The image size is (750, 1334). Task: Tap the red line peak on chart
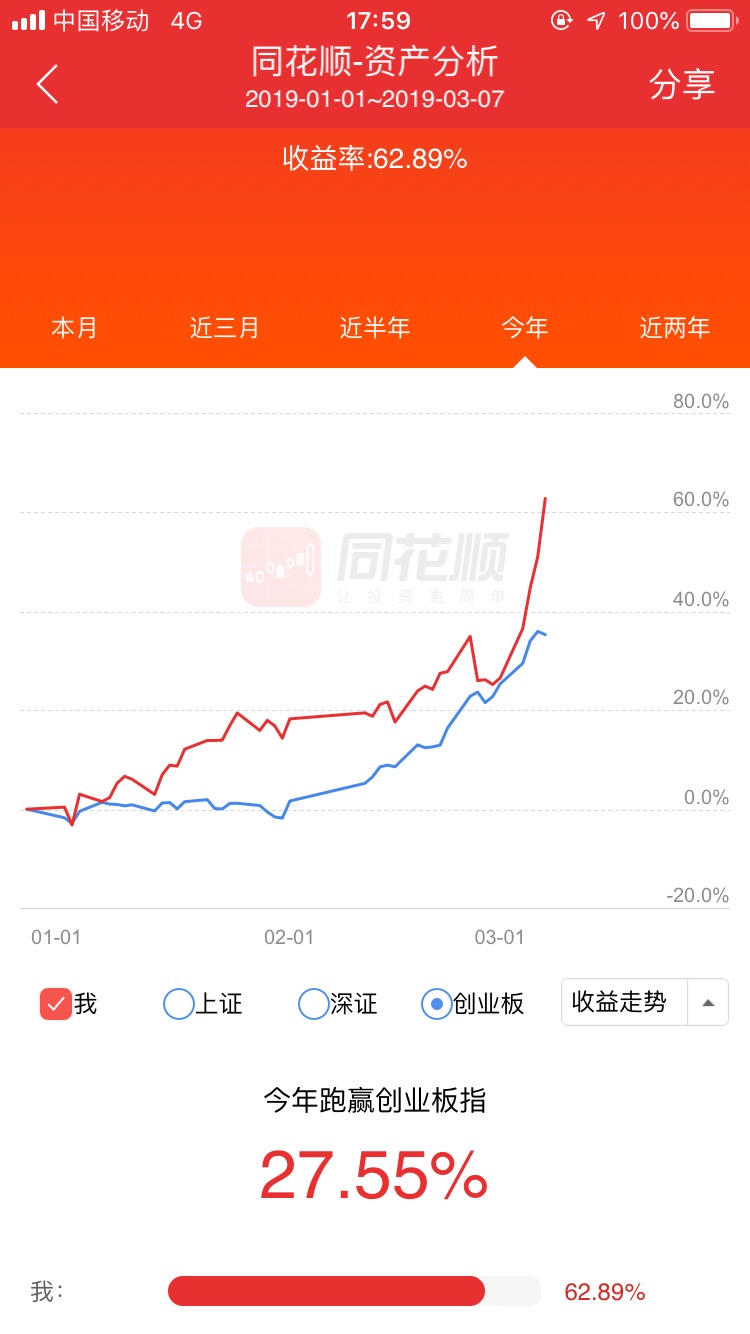pos(545,498)
